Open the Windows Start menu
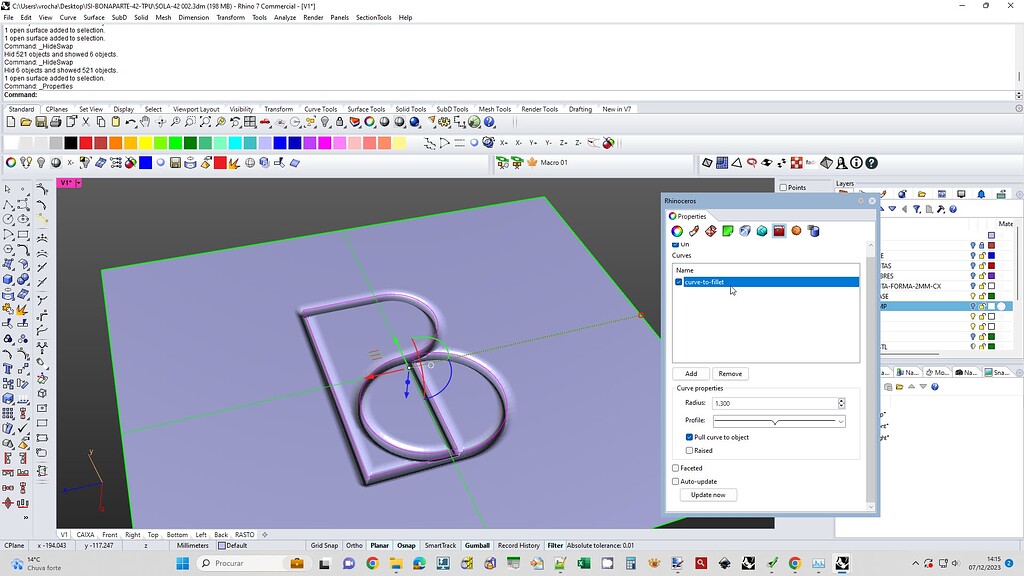Viewport: 1024px width, 576px height. [183, 563]
